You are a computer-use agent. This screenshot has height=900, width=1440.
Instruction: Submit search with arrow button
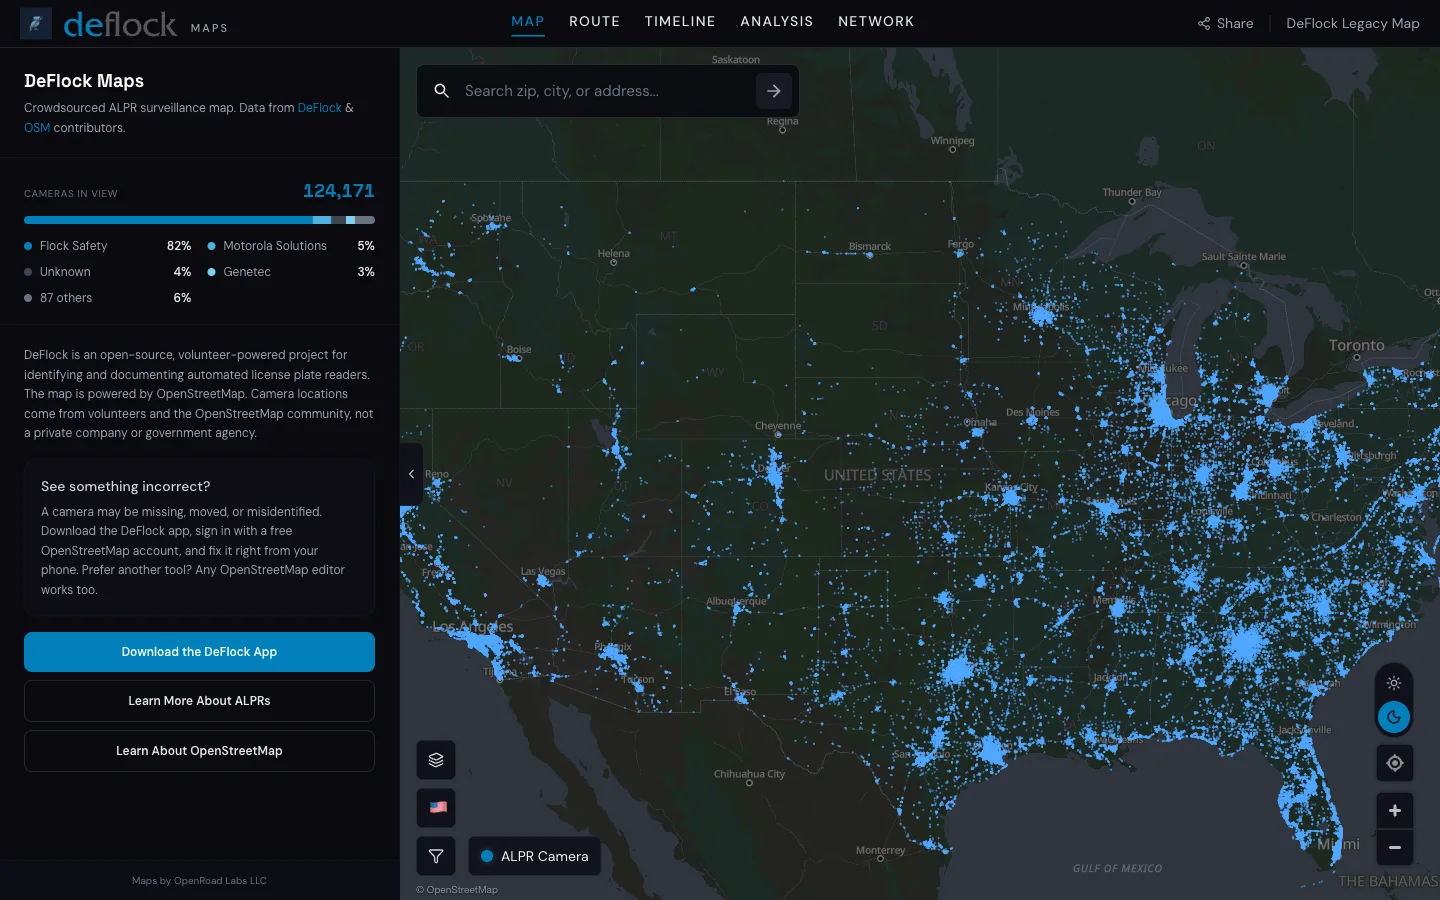click(x=774, y=91)
